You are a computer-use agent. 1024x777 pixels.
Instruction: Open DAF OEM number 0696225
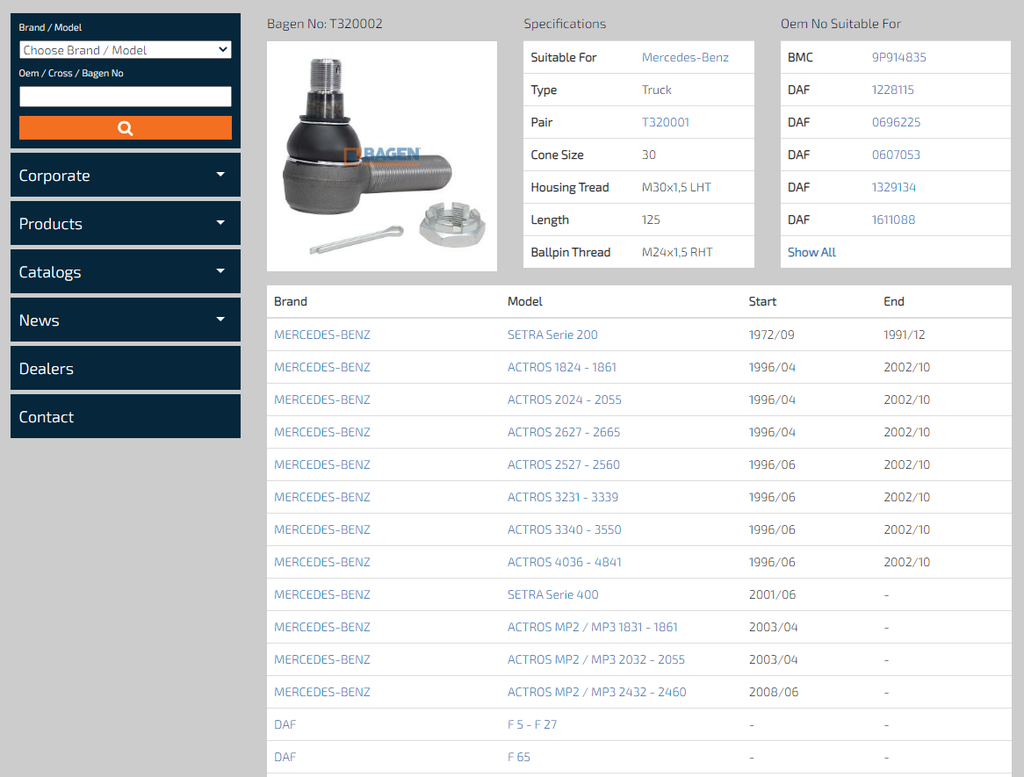(896, 122)
